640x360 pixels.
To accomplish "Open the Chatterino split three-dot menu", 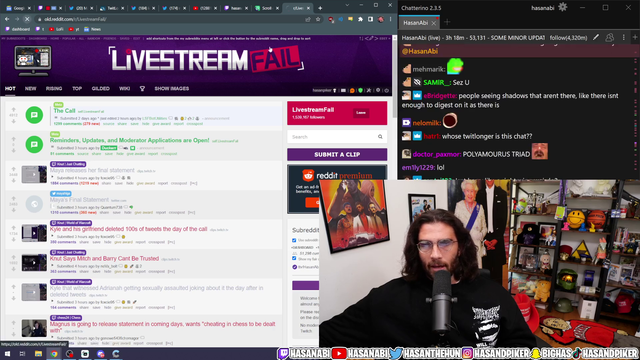I will pyautogui.click(x=623, y=38).
